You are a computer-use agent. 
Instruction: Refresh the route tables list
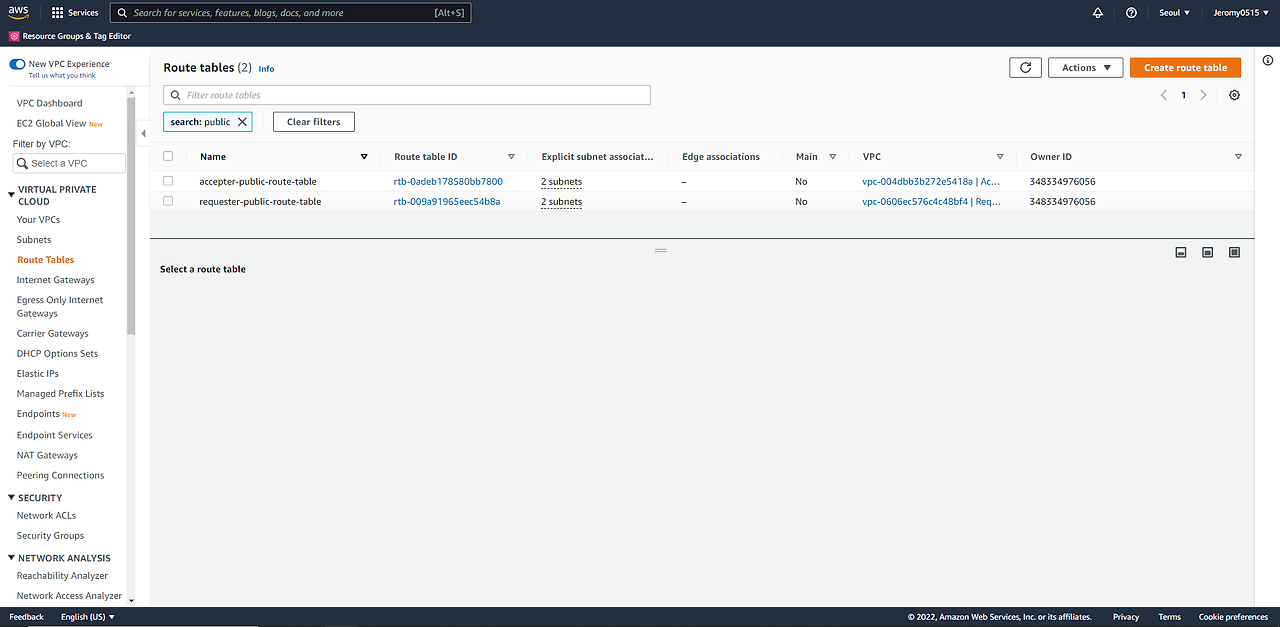coord(1025,68)
